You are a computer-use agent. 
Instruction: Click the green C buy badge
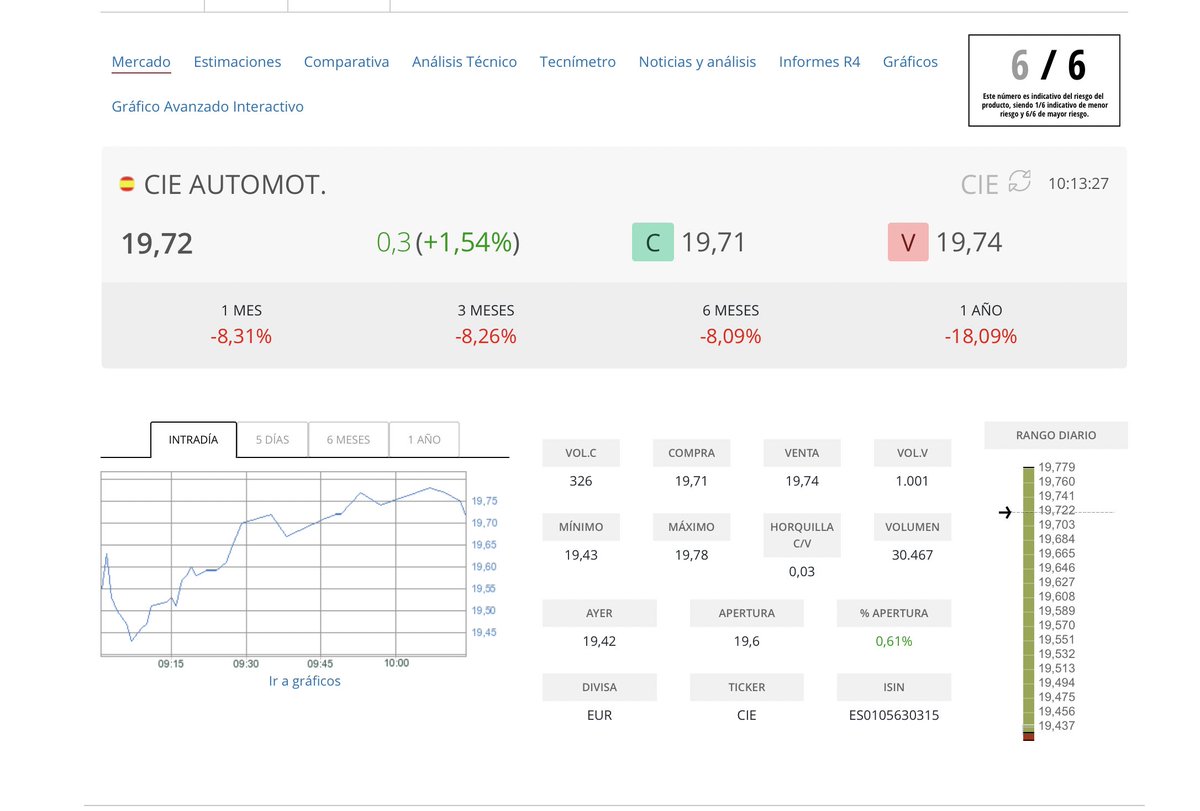click(x=653, y=242)
